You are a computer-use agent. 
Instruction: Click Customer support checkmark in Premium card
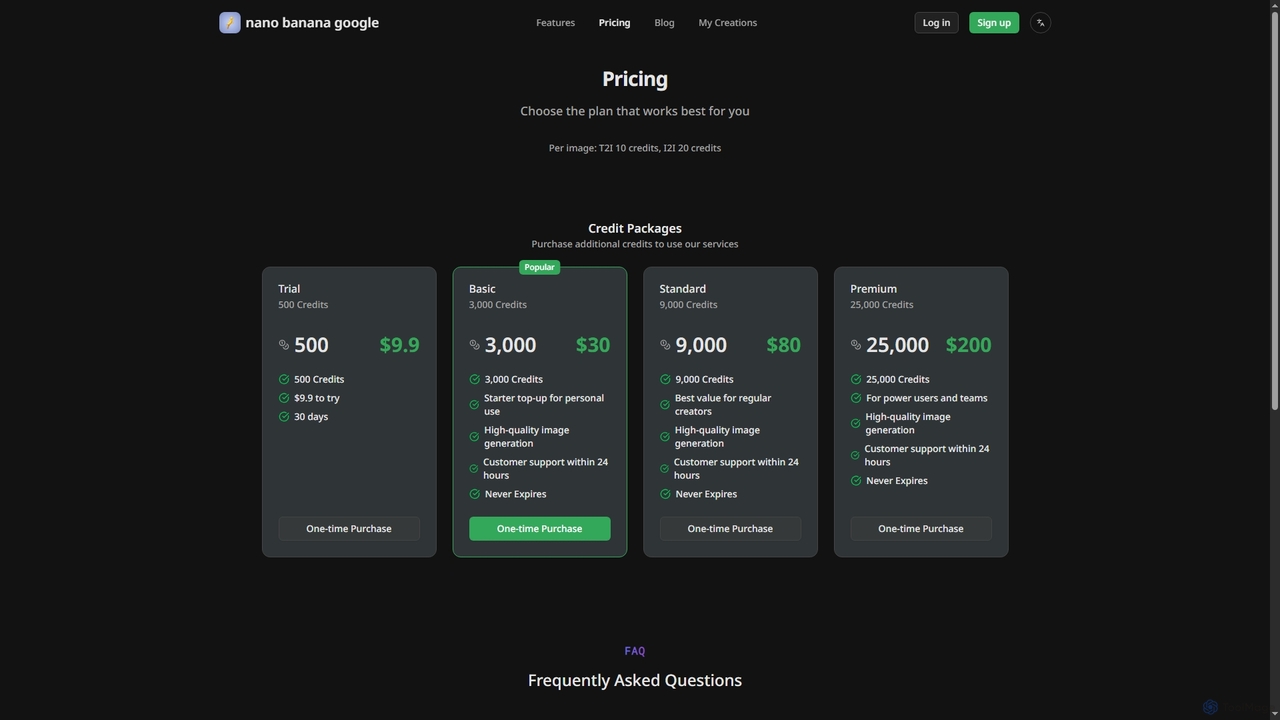tap(855, 455)
